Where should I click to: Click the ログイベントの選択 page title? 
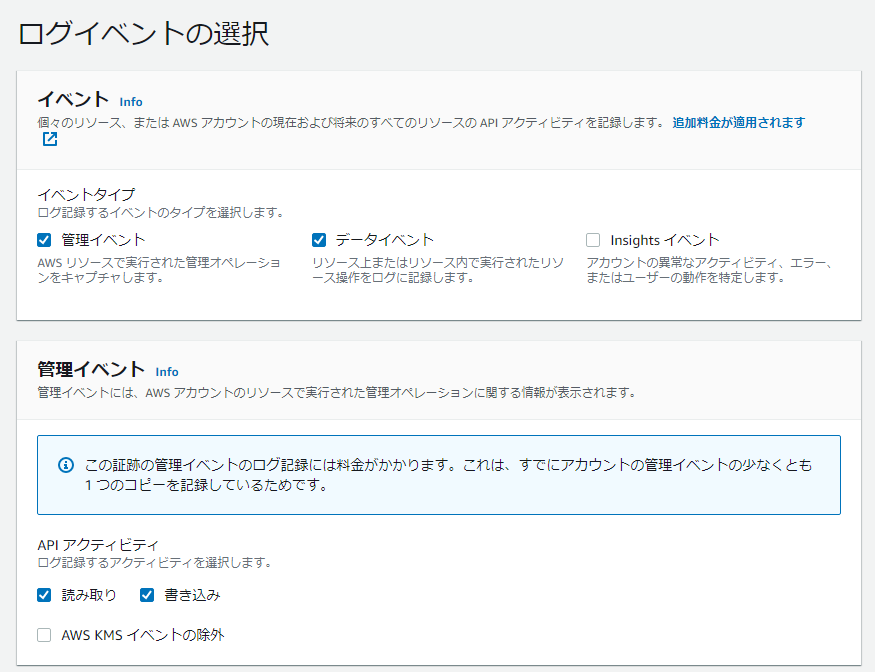tap(144, 33)
